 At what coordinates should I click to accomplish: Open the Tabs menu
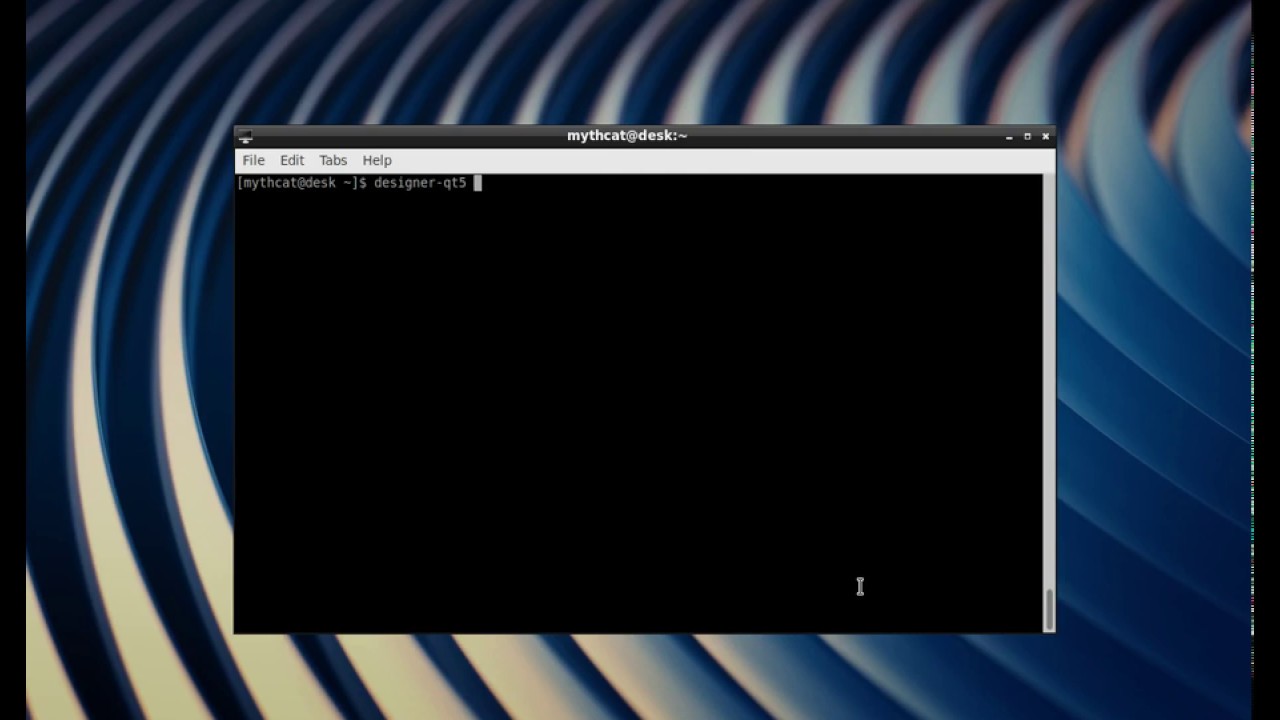[333, 160]
